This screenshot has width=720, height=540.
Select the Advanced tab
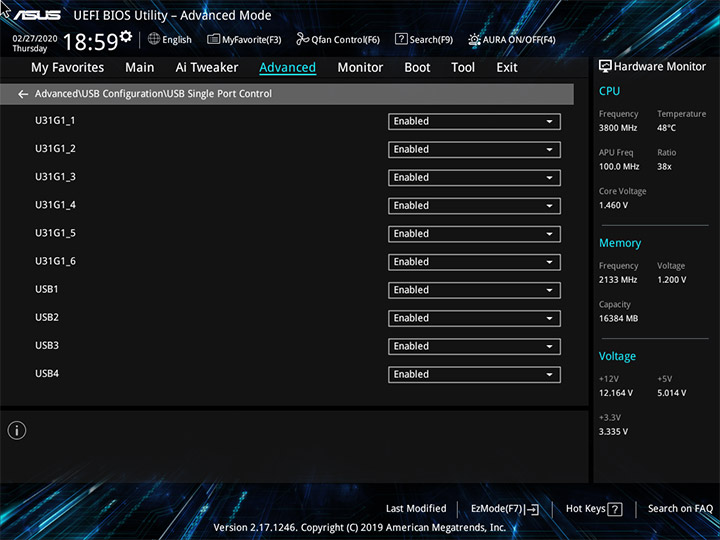[x=287, y=68]
